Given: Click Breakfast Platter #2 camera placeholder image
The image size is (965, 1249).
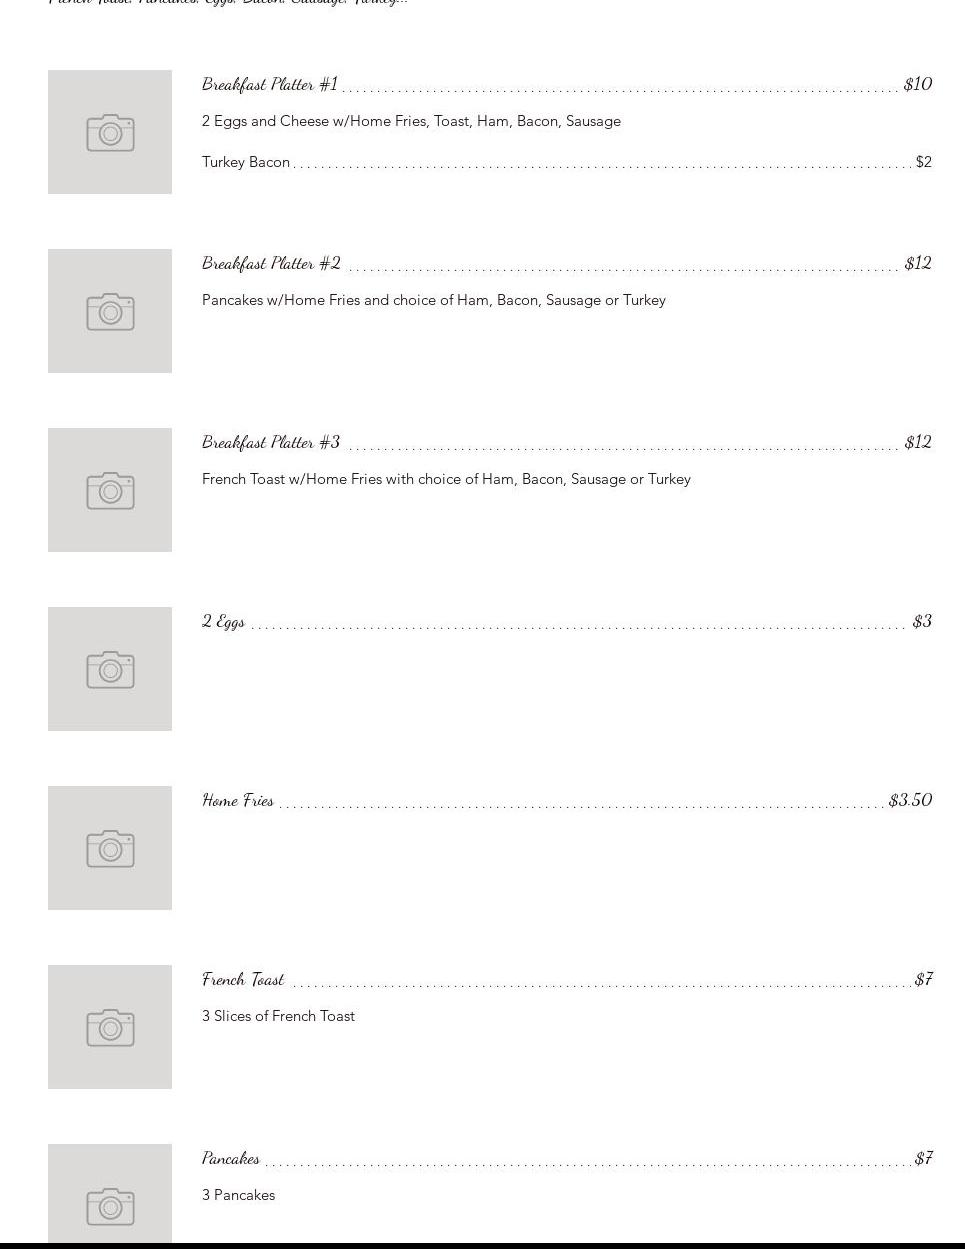Looking at the screenshot, I should (x=110, y=311).
